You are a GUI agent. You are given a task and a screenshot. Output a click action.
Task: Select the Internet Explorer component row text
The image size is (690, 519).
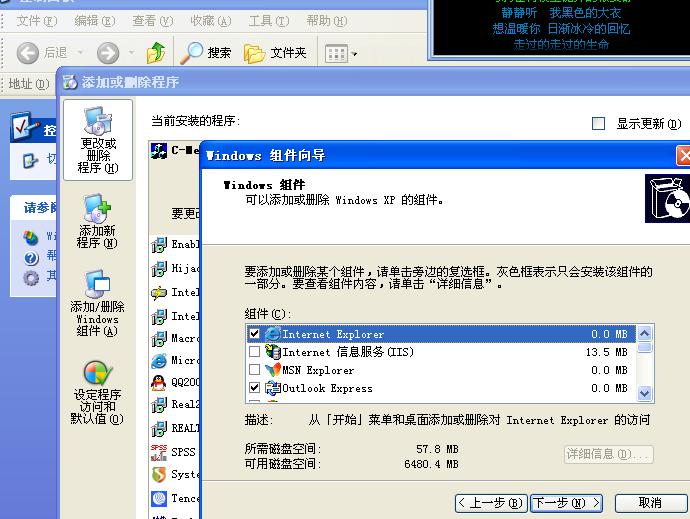coord(333,334)
